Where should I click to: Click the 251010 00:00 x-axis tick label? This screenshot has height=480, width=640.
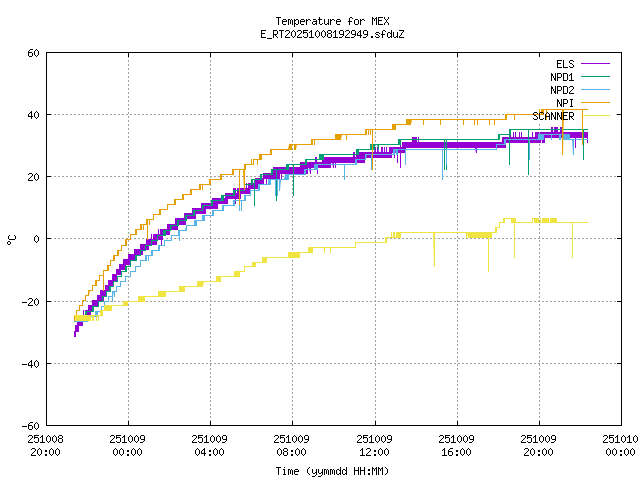click(x=621, y=445)
